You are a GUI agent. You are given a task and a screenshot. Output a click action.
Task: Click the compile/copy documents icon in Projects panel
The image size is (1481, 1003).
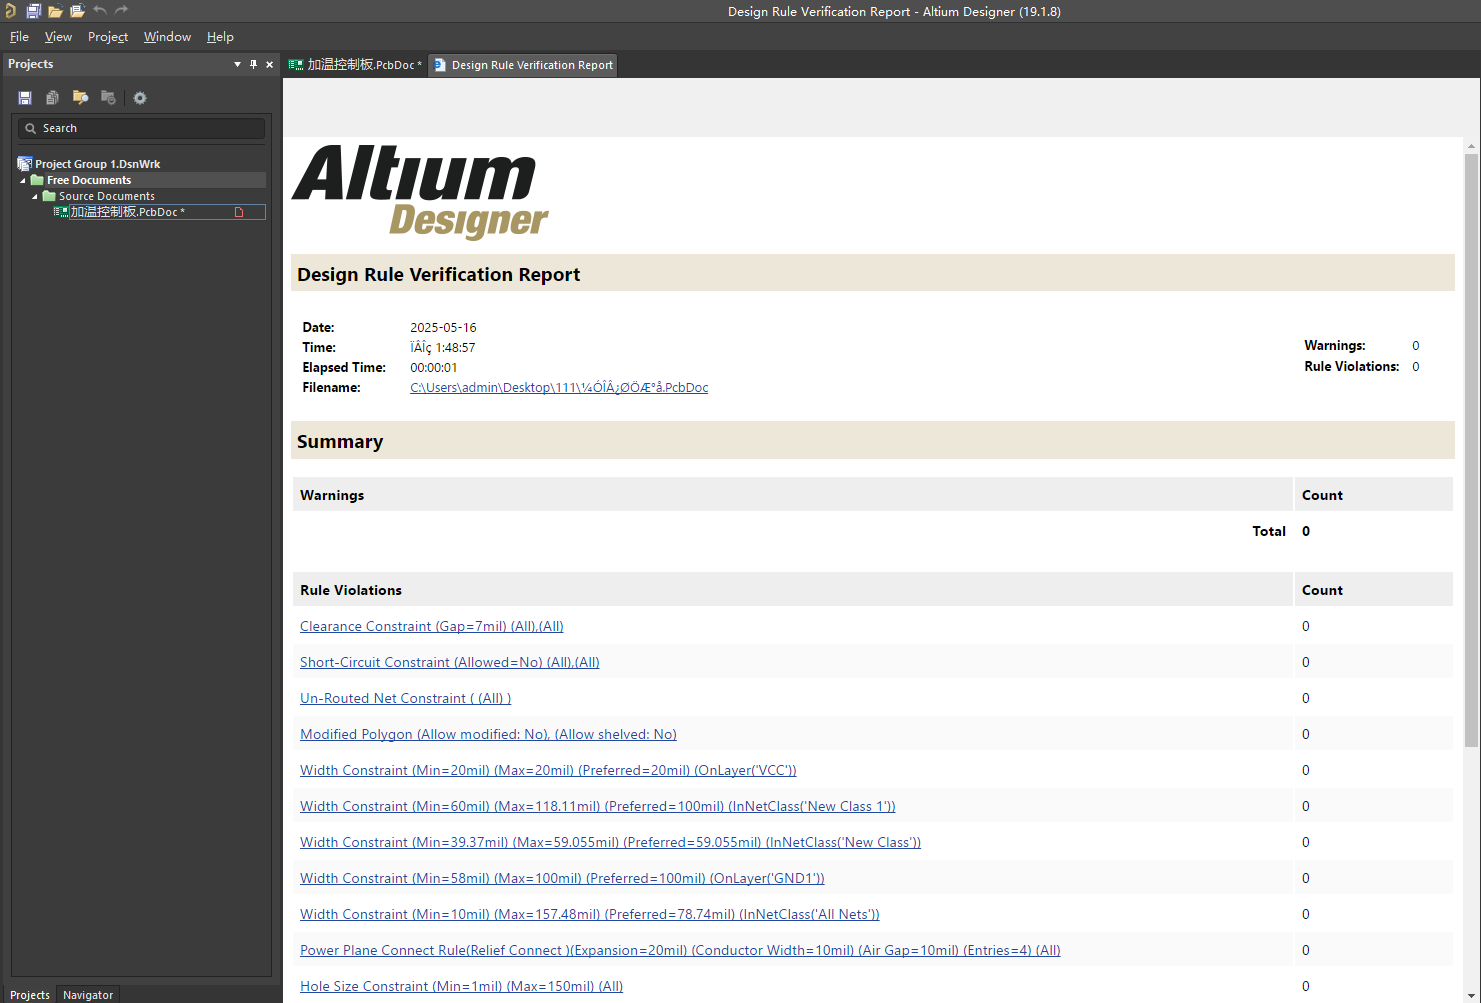click(x=52, y=98)
